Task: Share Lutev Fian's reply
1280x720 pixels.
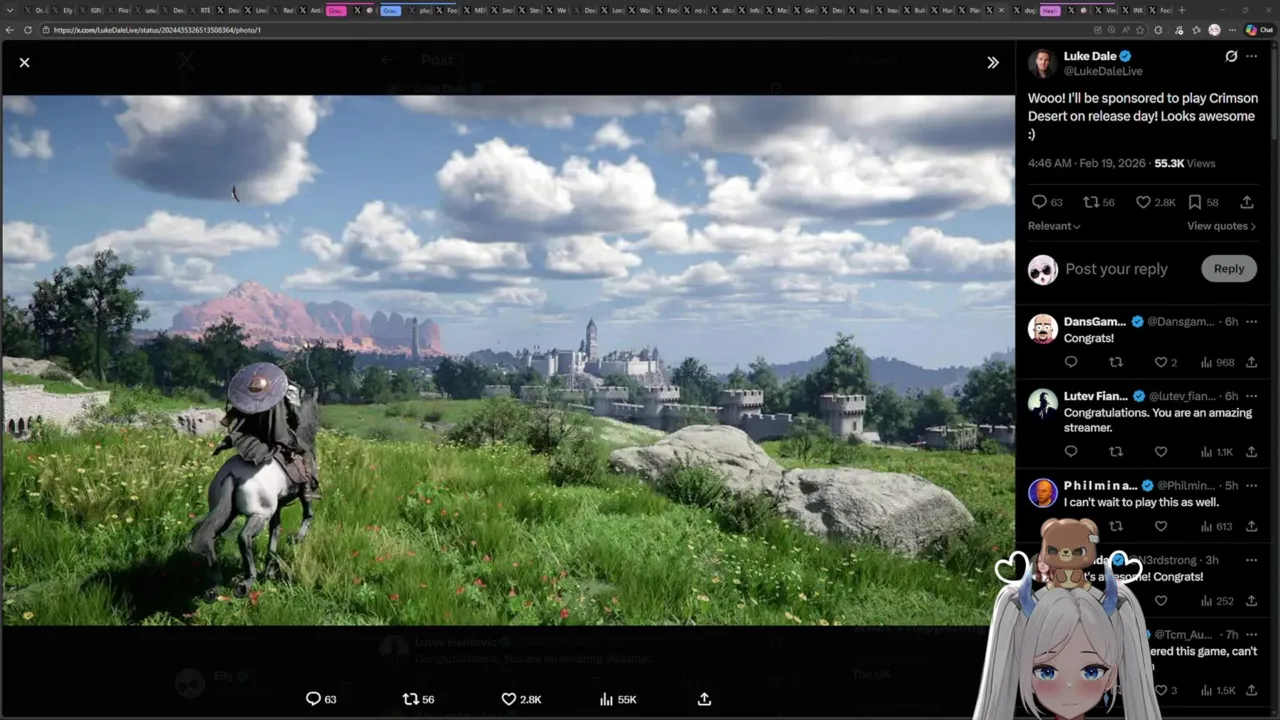Action: pyautogui.click(x=1251, y=452)
